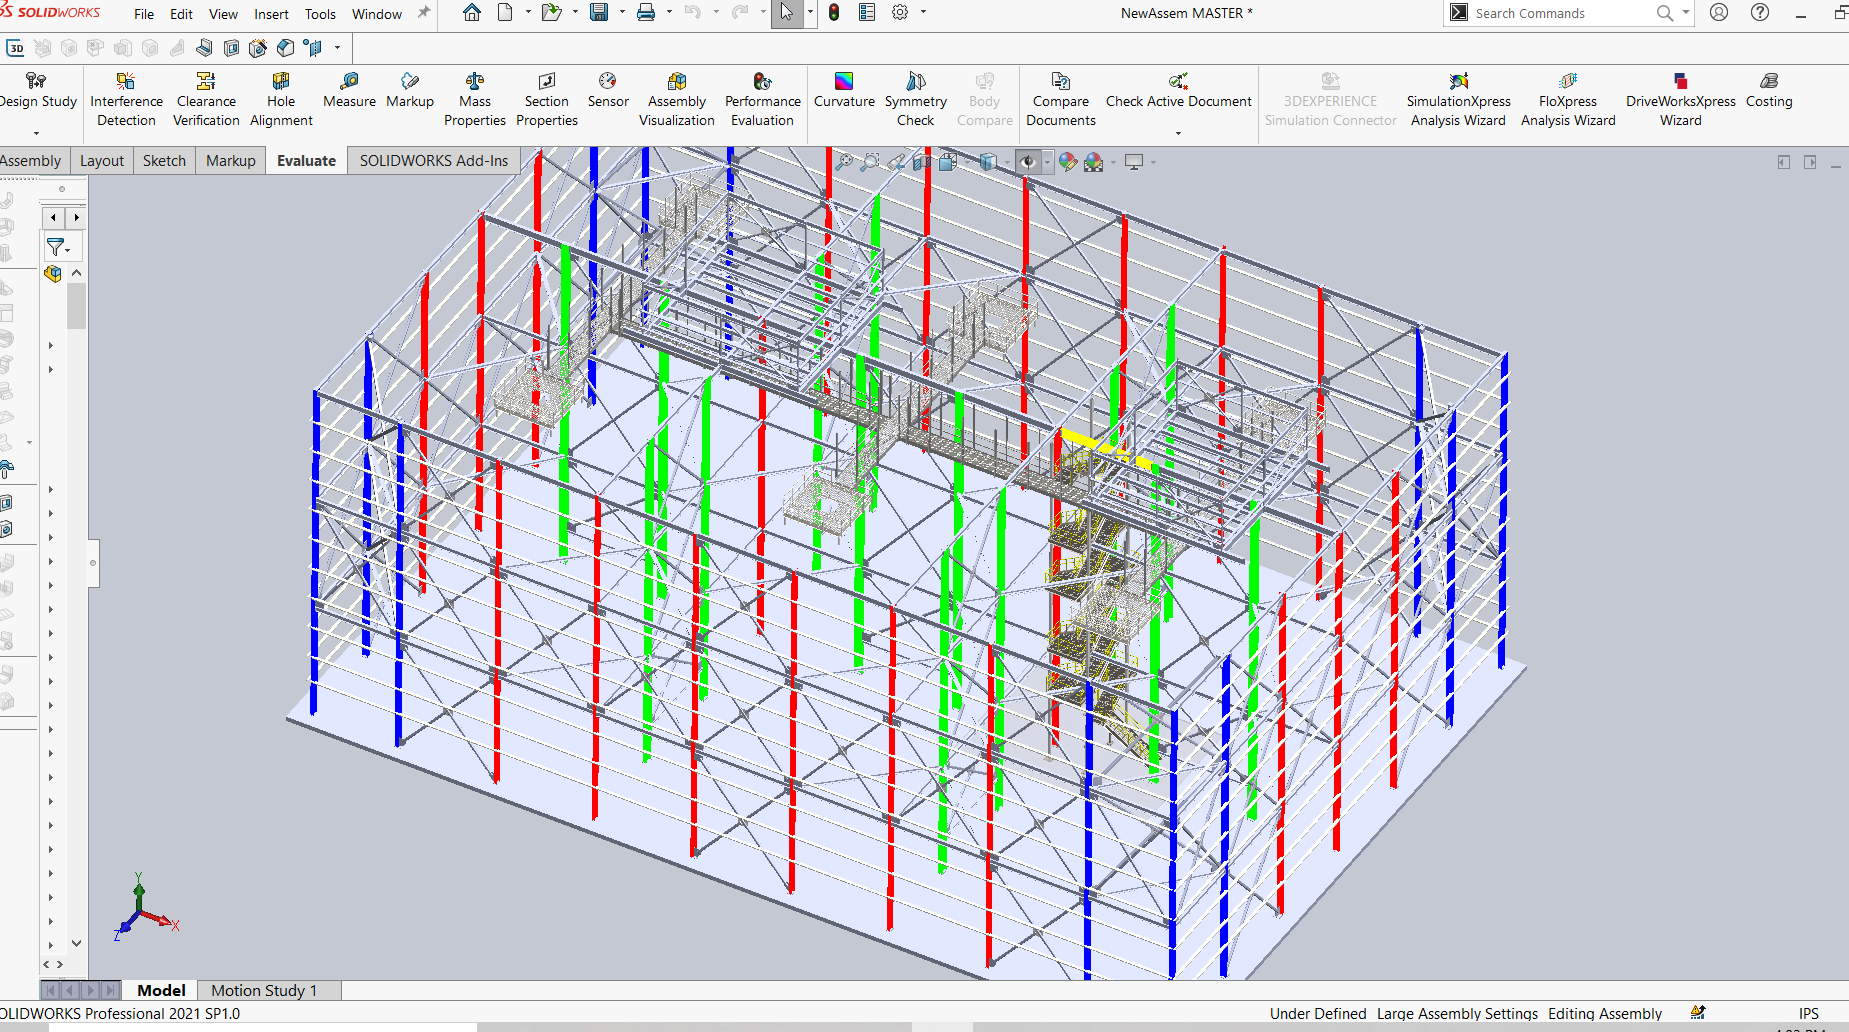Open the Insert menu
This screenshot has width=1849, height=1032.
point(271,14)
